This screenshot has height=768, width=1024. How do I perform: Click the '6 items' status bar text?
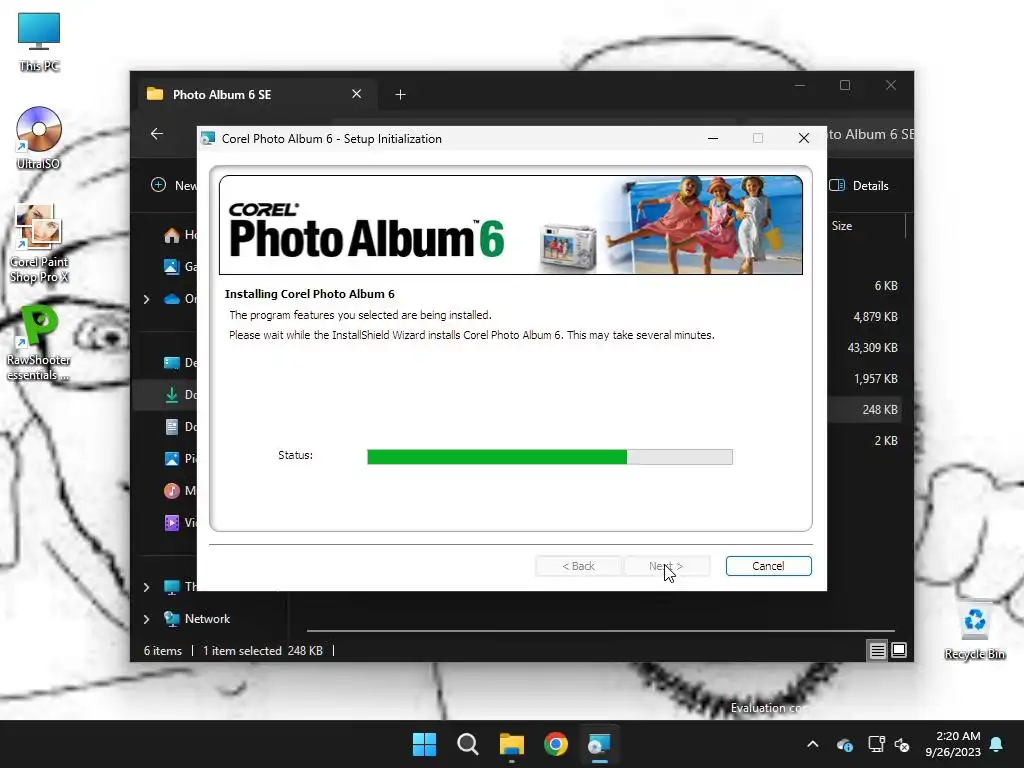(163, 651)
